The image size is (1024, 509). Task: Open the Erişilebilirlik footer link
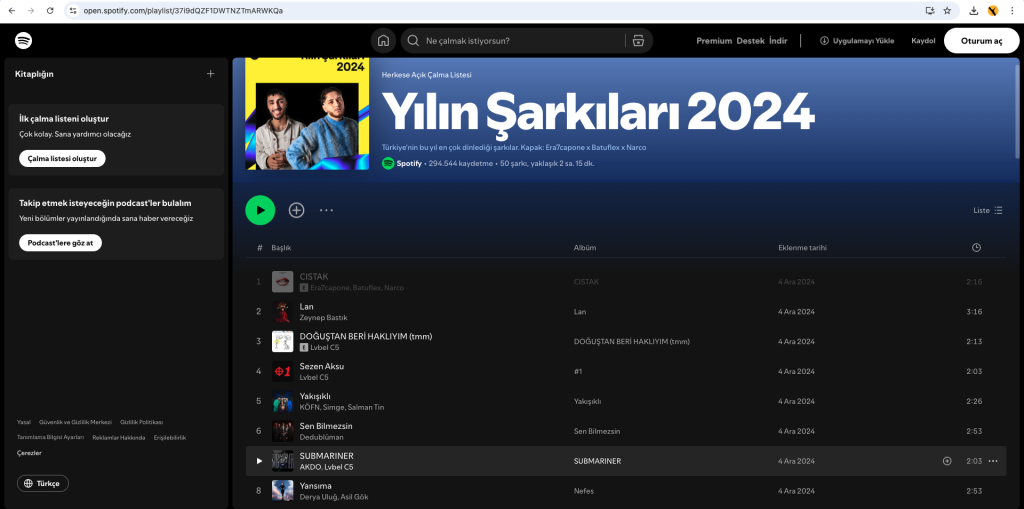point(170,438)
